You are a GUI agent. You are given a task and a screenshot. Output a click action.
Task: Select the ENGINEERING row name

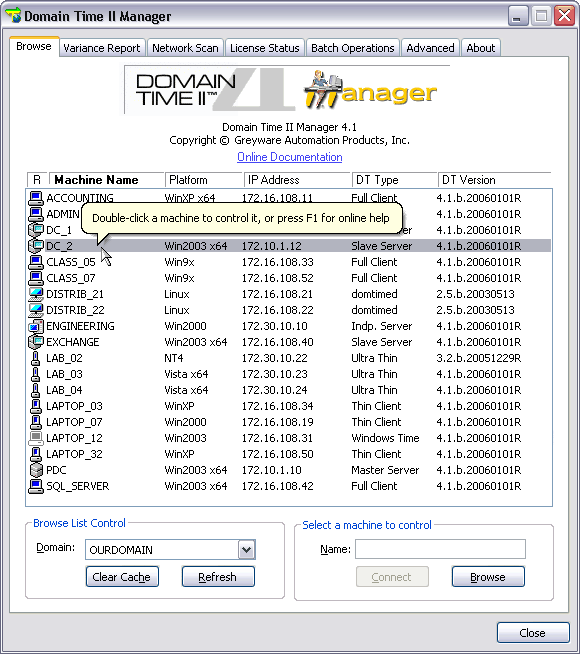pyautogui.click(x=80, y=326)
